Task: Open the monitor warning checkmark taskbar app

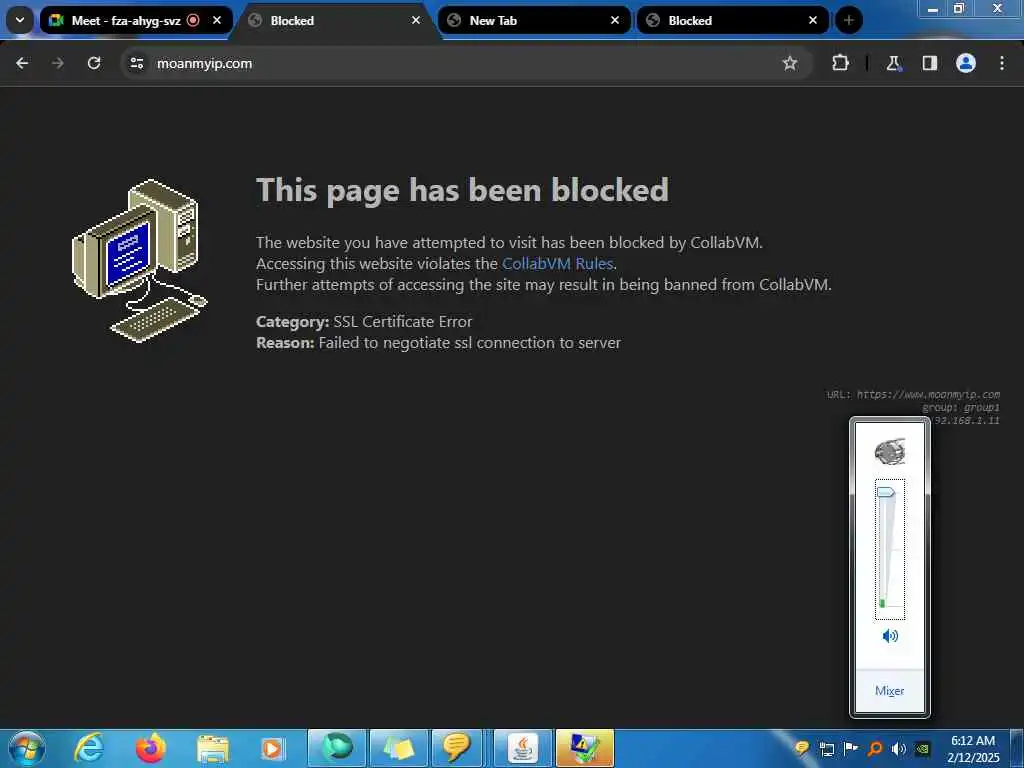Action: tap(584, 748)
